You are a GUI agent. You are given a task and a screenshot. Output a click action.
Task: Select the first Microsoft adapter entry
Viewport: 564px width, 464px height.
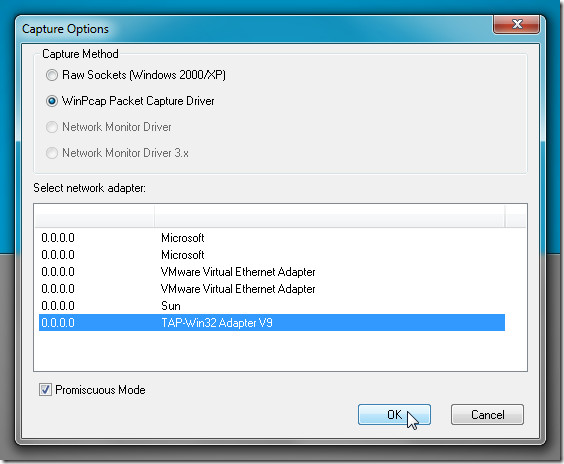[272, 238]
